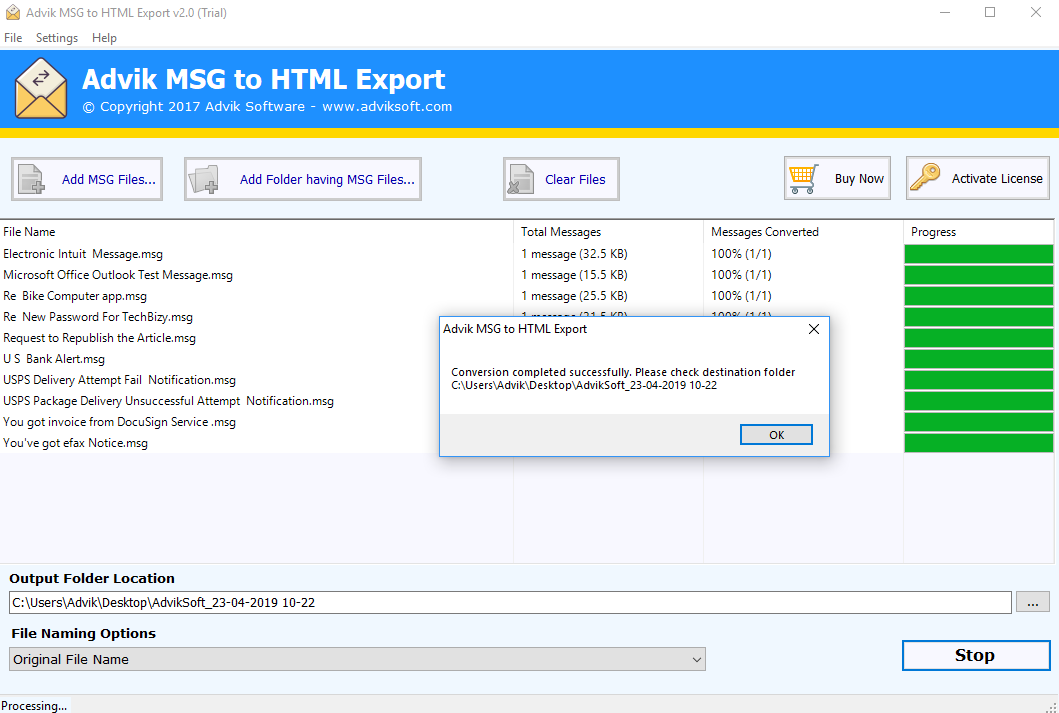Click the Clear Files button
Screen dimensions: 1059x713
coord(561,179)
